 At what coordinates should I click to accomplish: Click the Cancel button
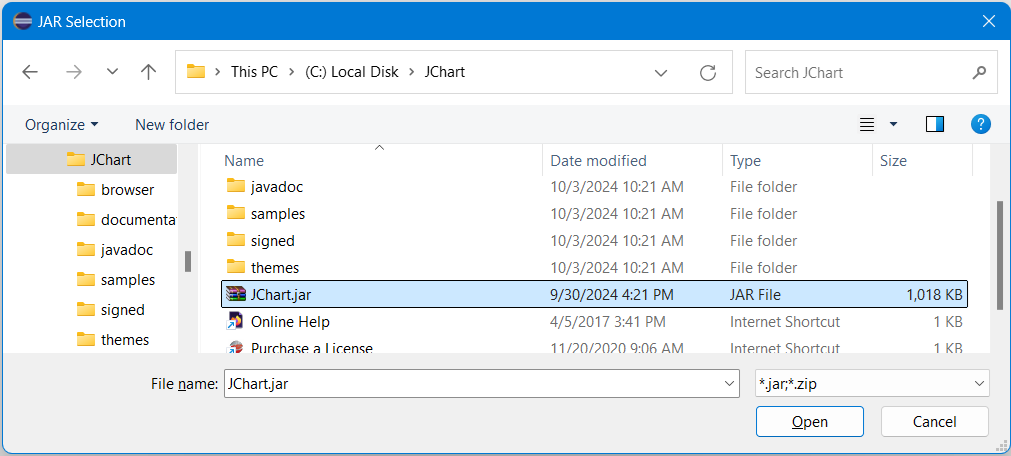pyautogui.click(x=934, y=422)
